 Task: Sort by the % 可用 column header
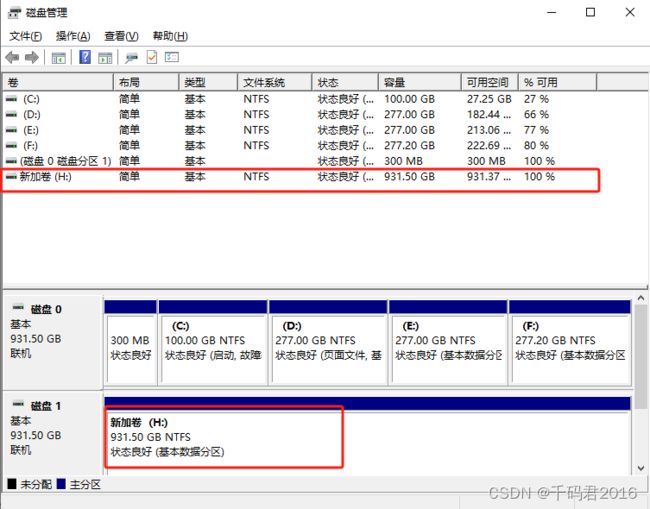click(x=558, y=82)
